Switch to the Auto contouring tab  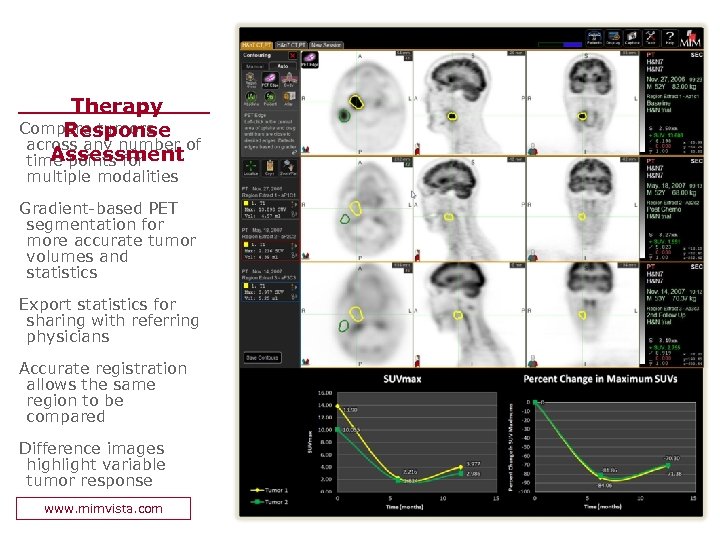[x=283, y=66]
